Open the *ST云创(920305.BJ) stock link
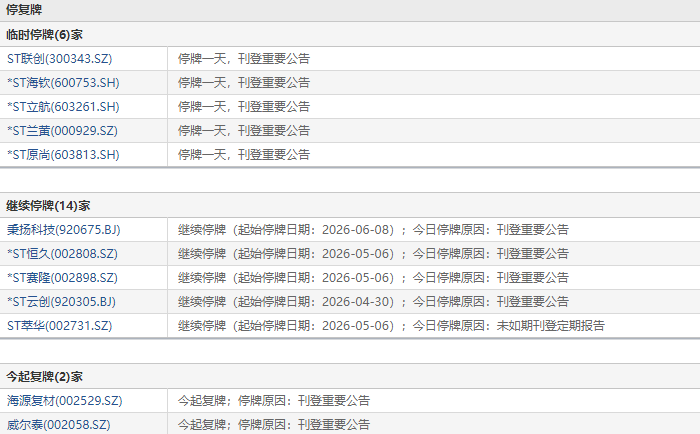The image size is (700, 434). 61,302
